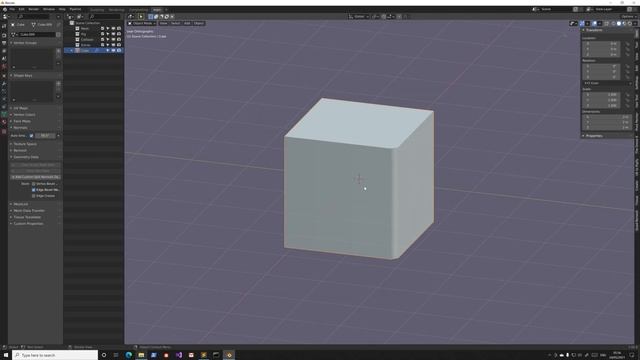The image size is (640, 360).
Task: Add a new vertex group with plus button
Action: [x=58, y=51]
